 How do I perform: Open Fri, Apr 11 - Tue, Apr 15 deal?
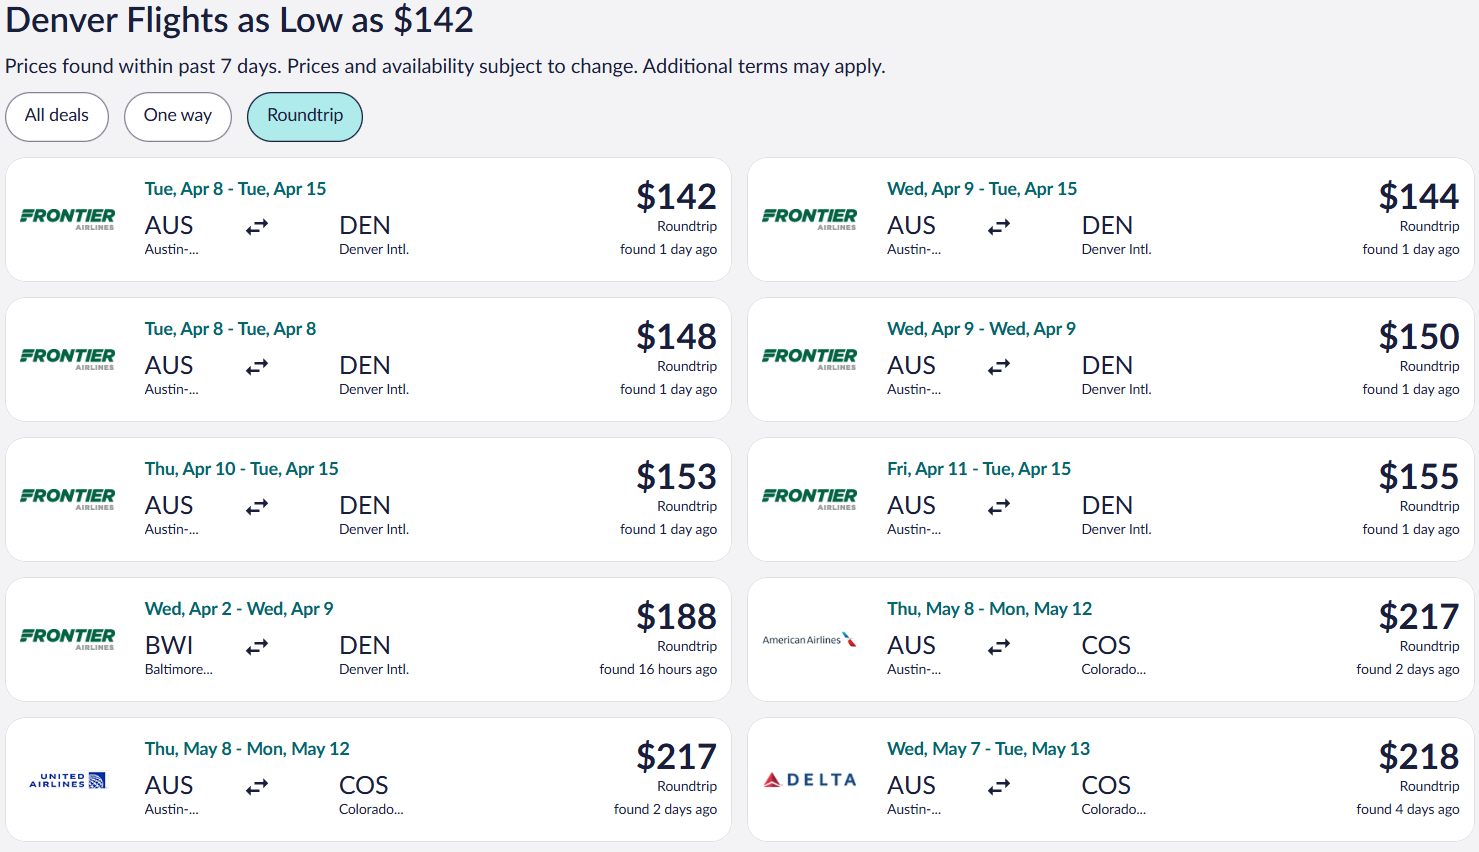[x=1111, y=499]
